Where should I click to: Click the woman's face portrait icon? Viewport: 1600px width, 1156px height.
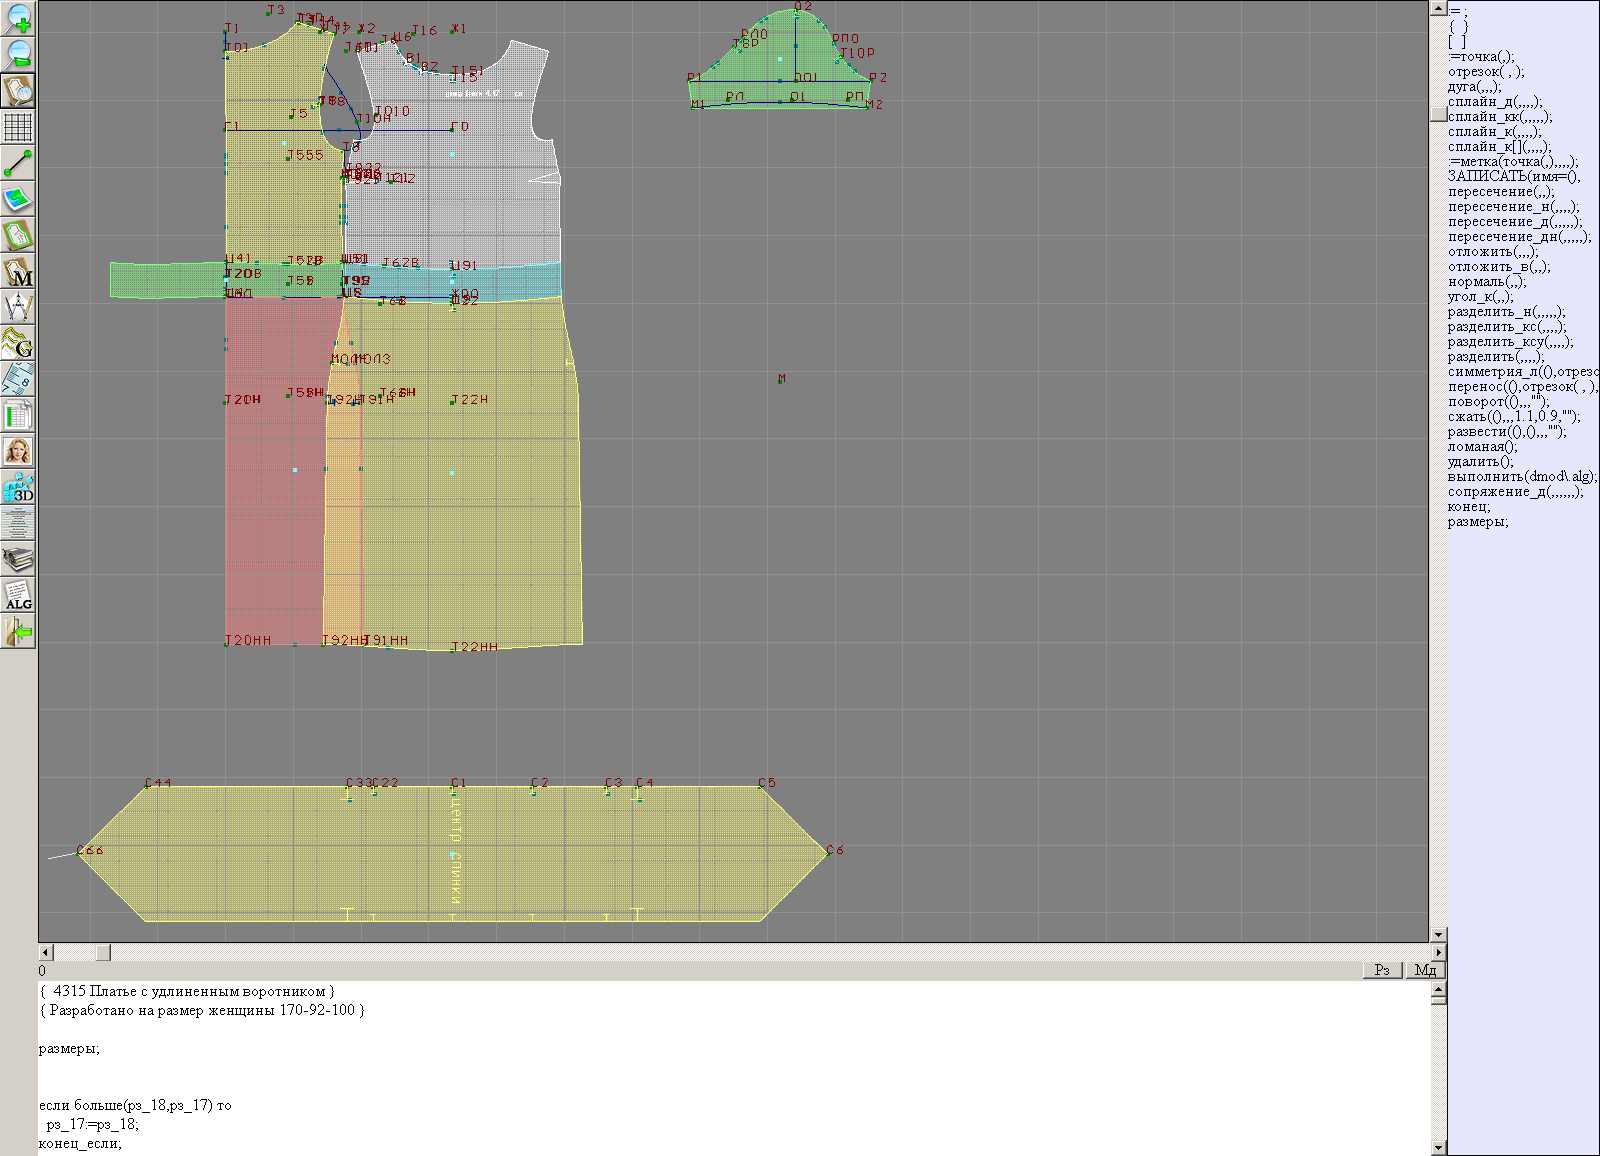(x=18, y=451)
